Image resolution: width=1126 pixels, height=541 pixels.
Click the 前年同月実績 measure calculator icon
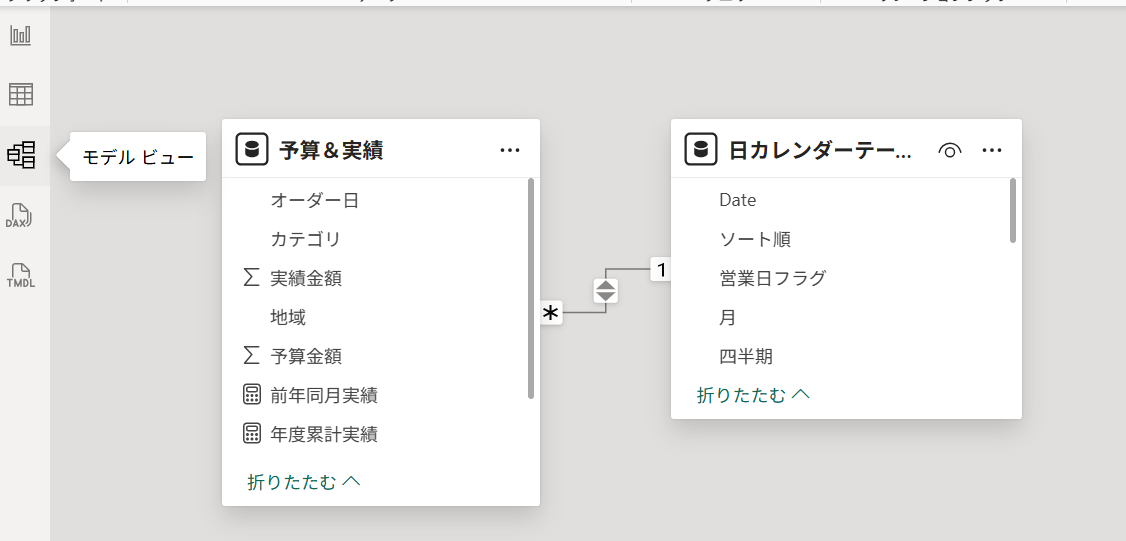coord(252,395)
